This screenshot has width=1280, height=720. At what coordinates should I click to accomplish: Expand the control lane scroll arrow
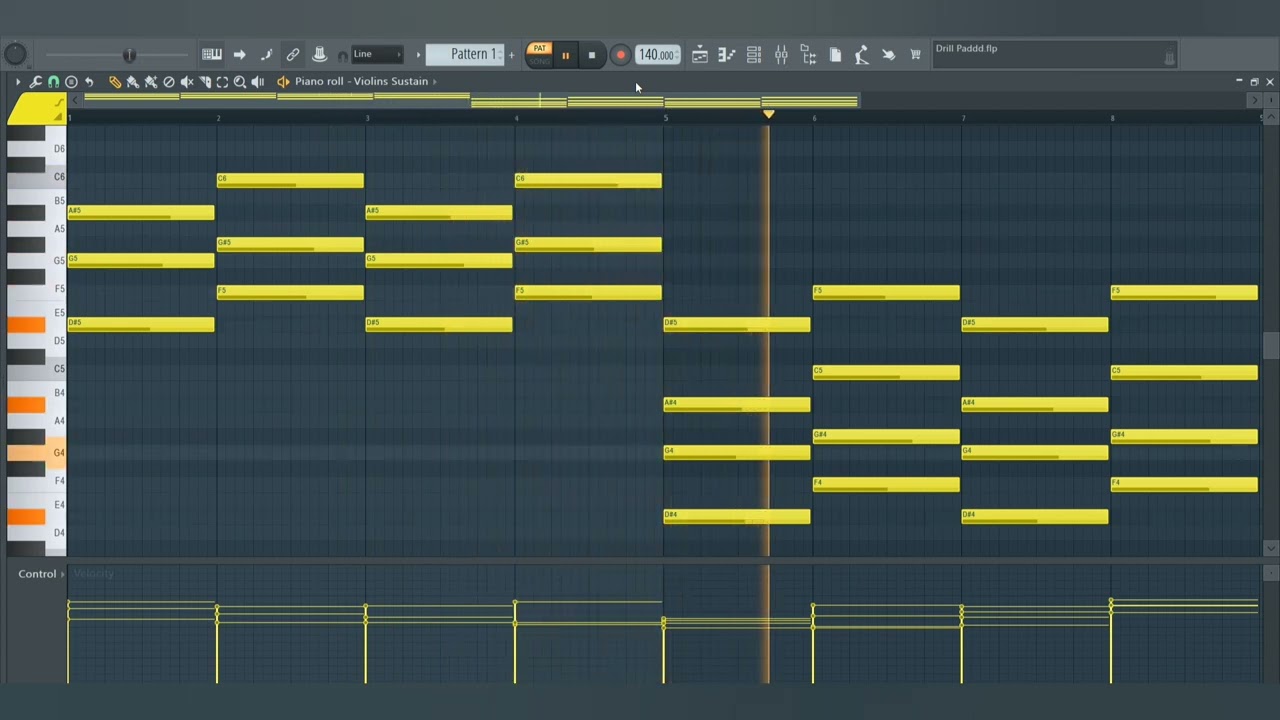[1271, 574]
